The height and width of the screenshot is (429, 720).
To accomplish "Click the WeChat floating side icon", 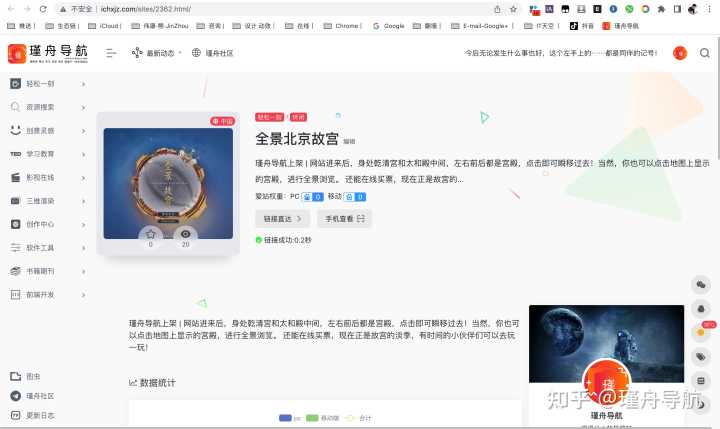I will pos(701,285).
